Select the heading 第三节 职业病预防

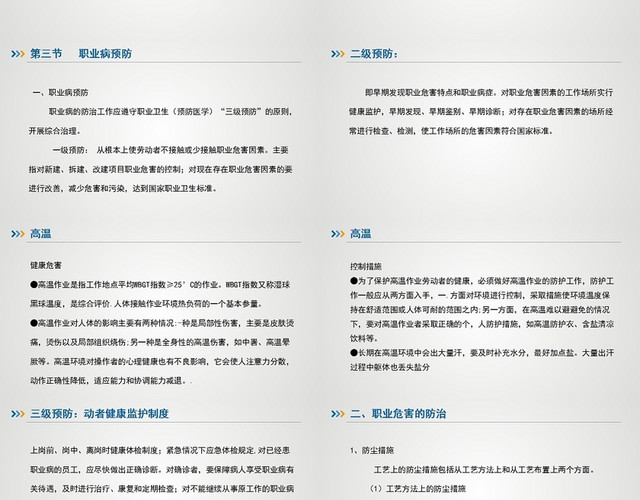click(81, 54)
